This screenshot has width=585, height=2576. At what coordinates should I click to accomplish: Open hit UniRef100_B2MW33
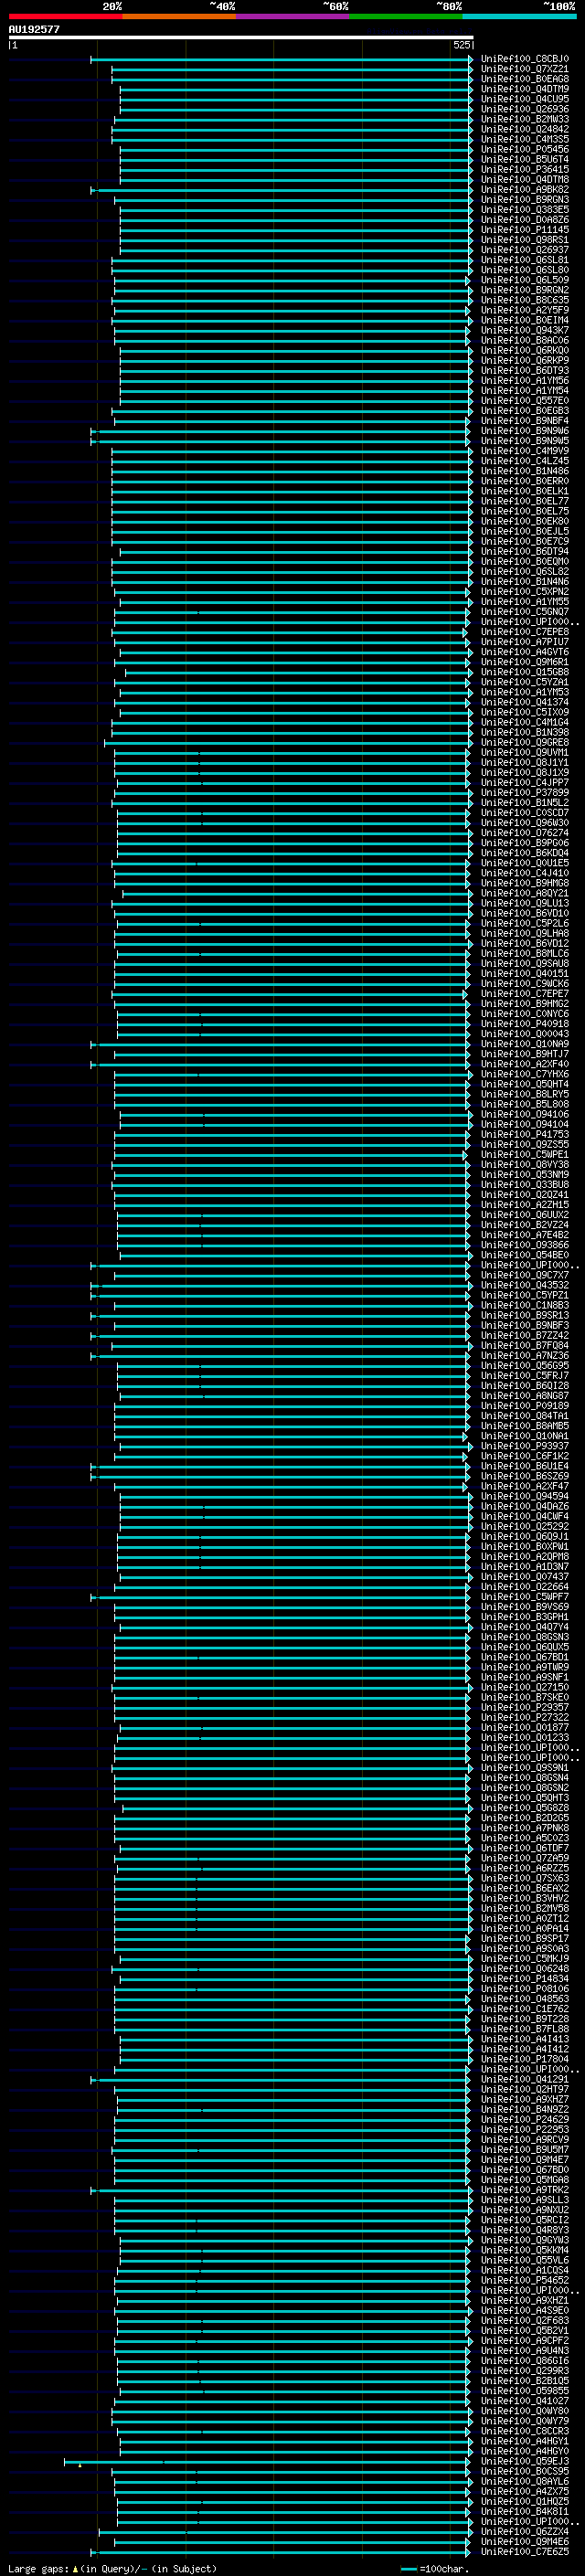525,119
